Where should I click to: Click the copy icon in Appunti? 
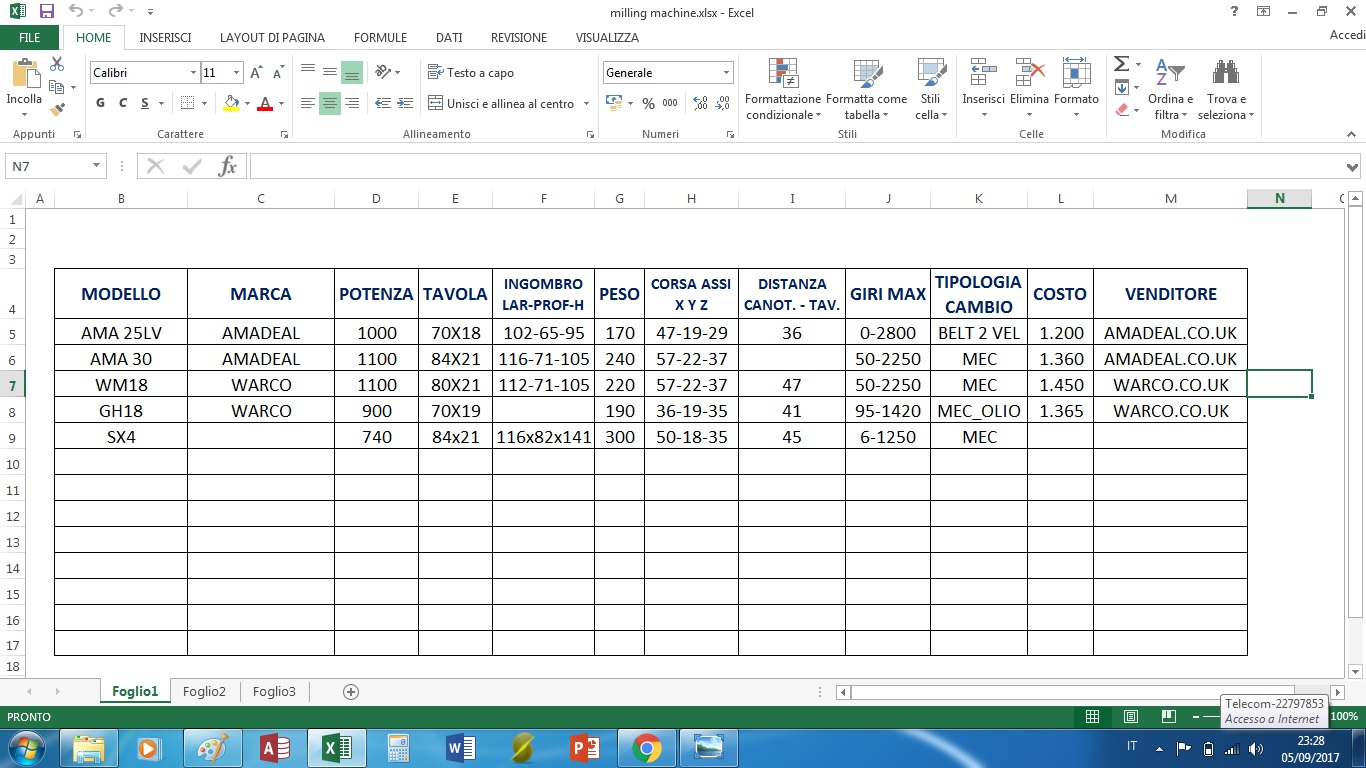click(57, 87)
